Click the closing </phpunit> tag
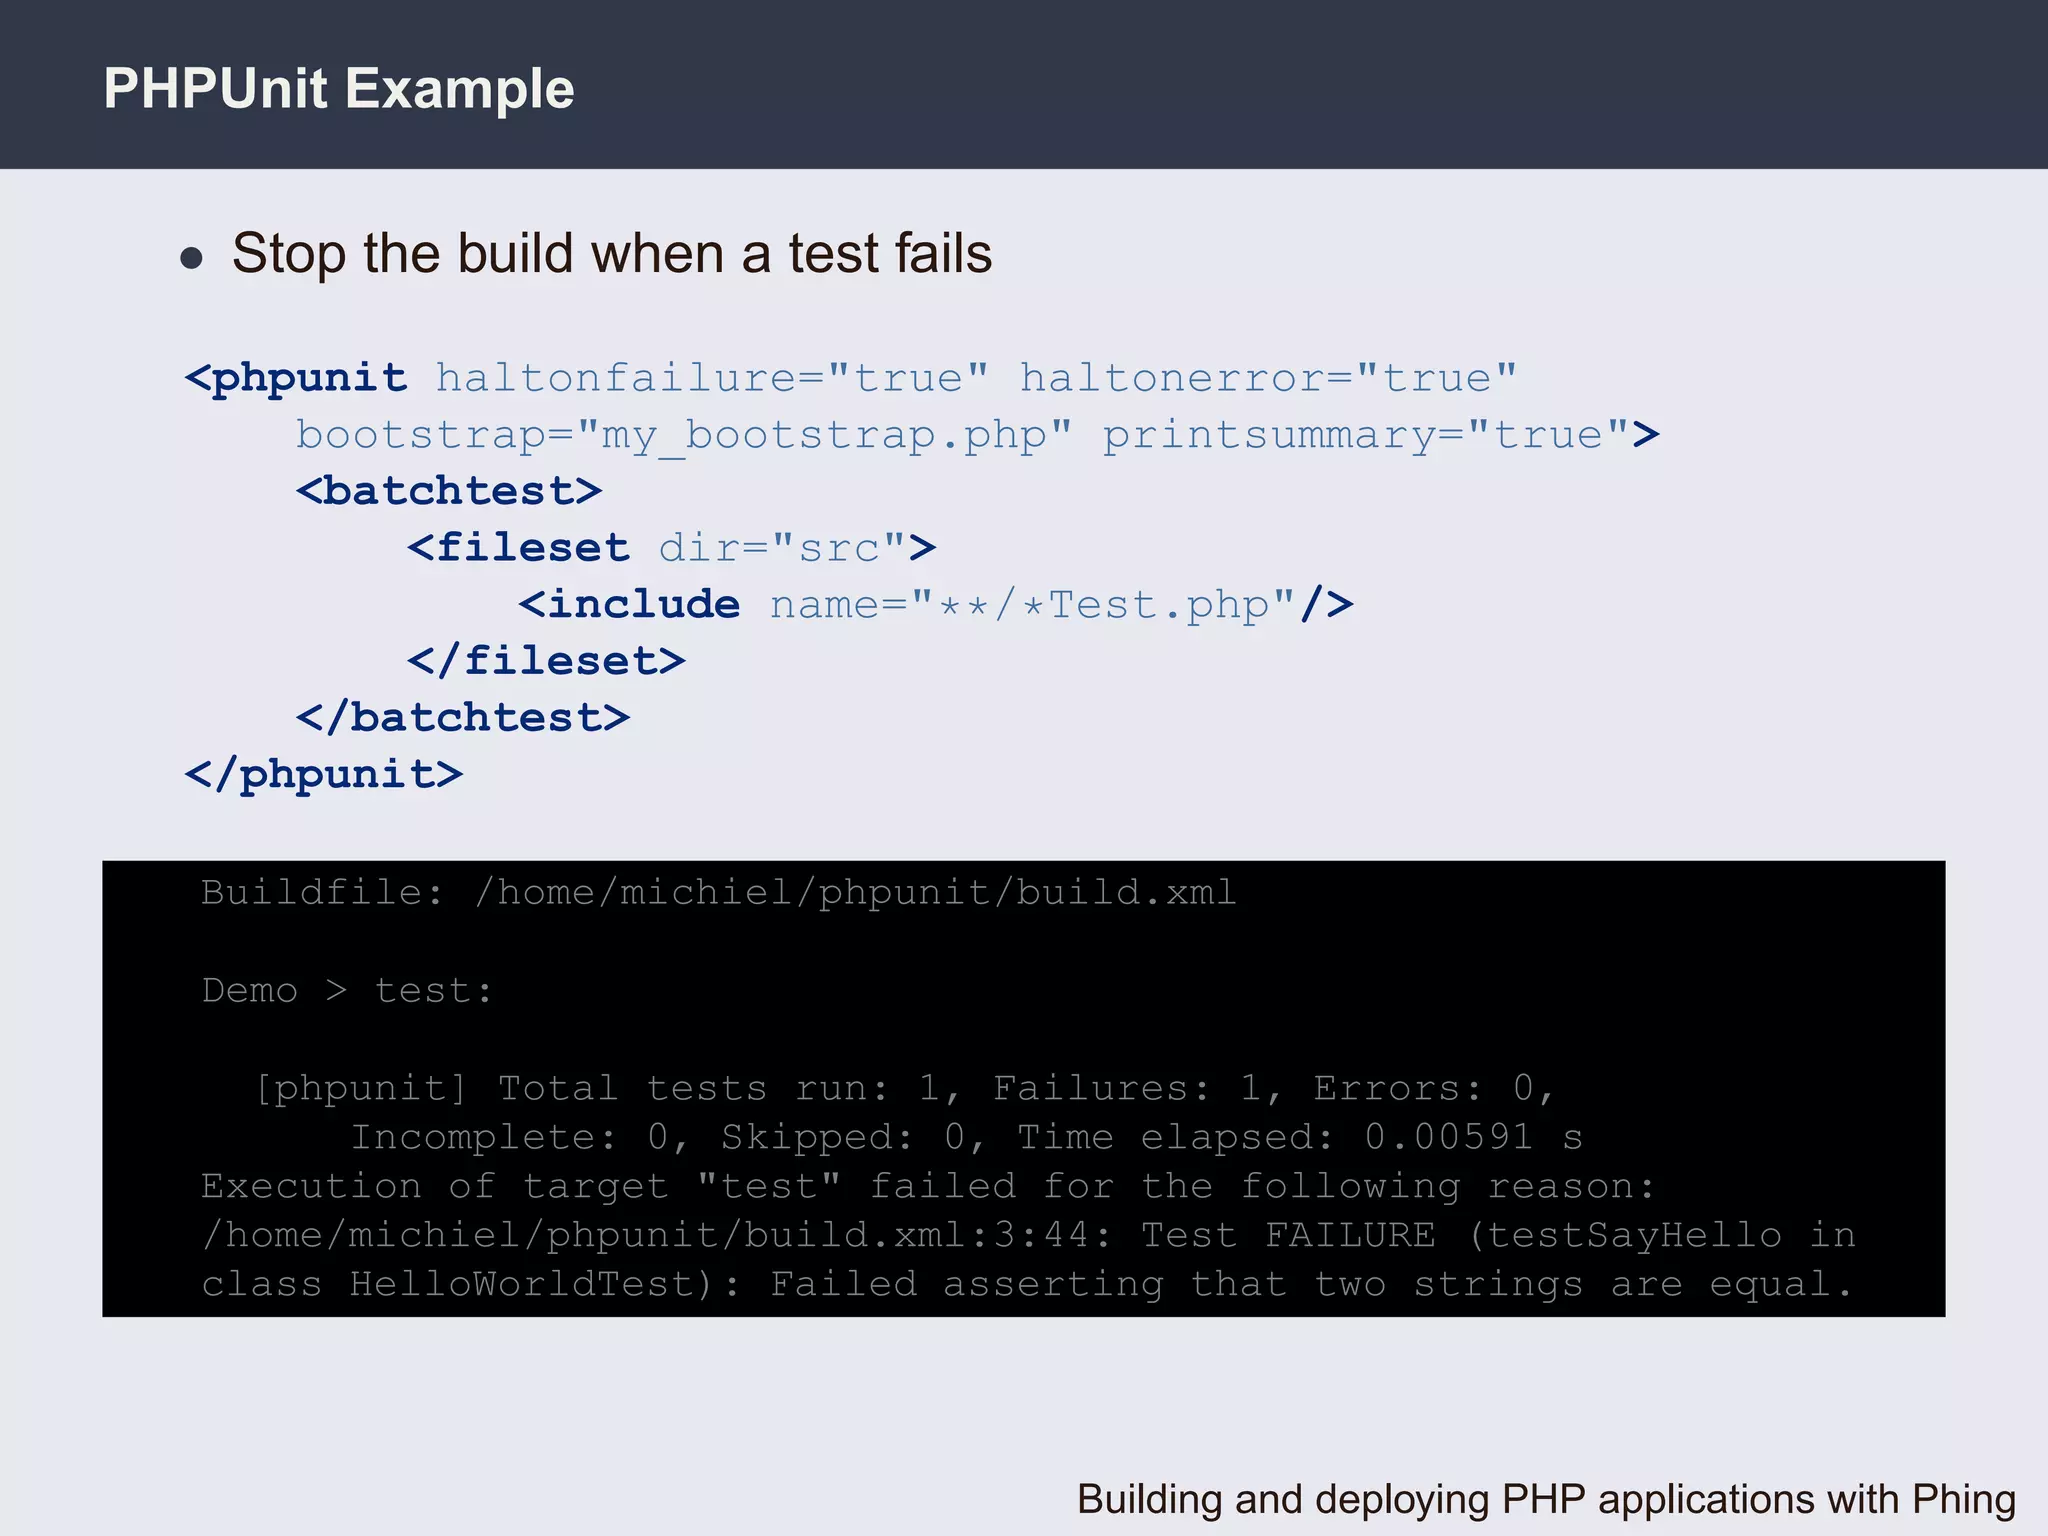Screen dimensions: 2048x1536 pyautogui.click(x=324, y=774)
